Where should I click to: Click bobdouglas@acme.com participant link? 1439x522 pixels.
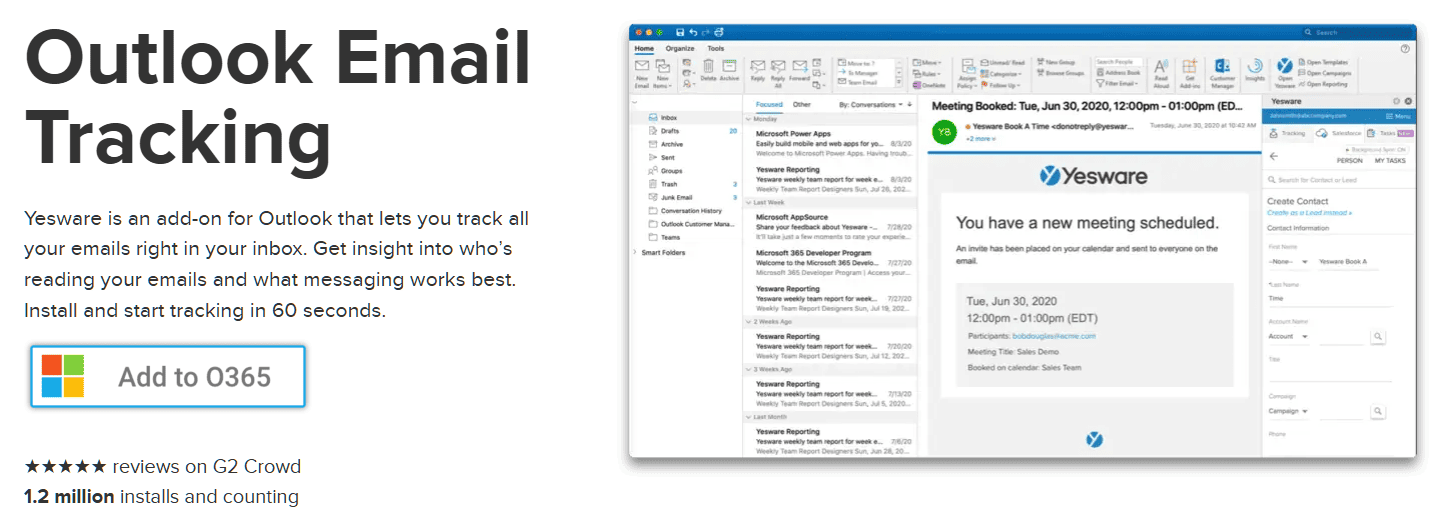tap(1054, 336)
